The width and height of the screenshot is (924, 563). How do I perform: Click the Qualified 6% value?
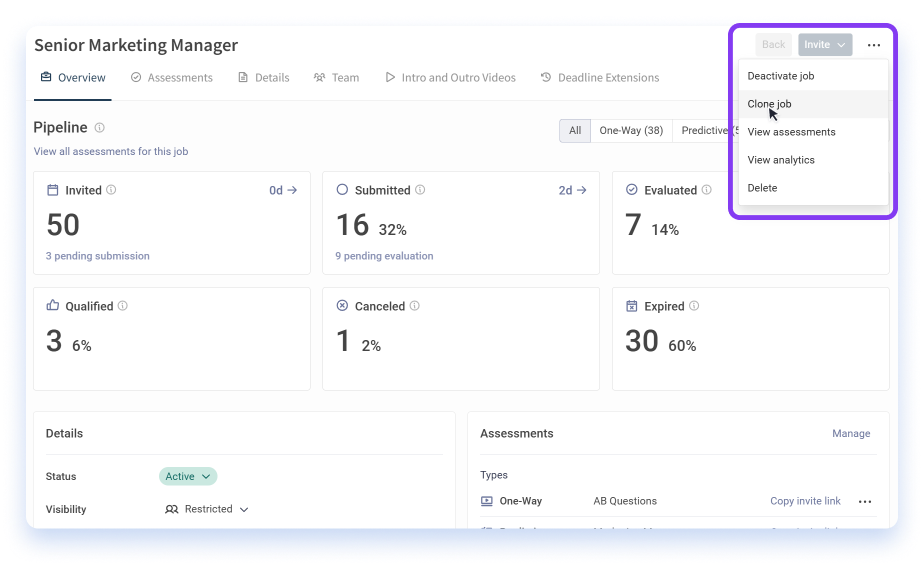click(82, 346)
